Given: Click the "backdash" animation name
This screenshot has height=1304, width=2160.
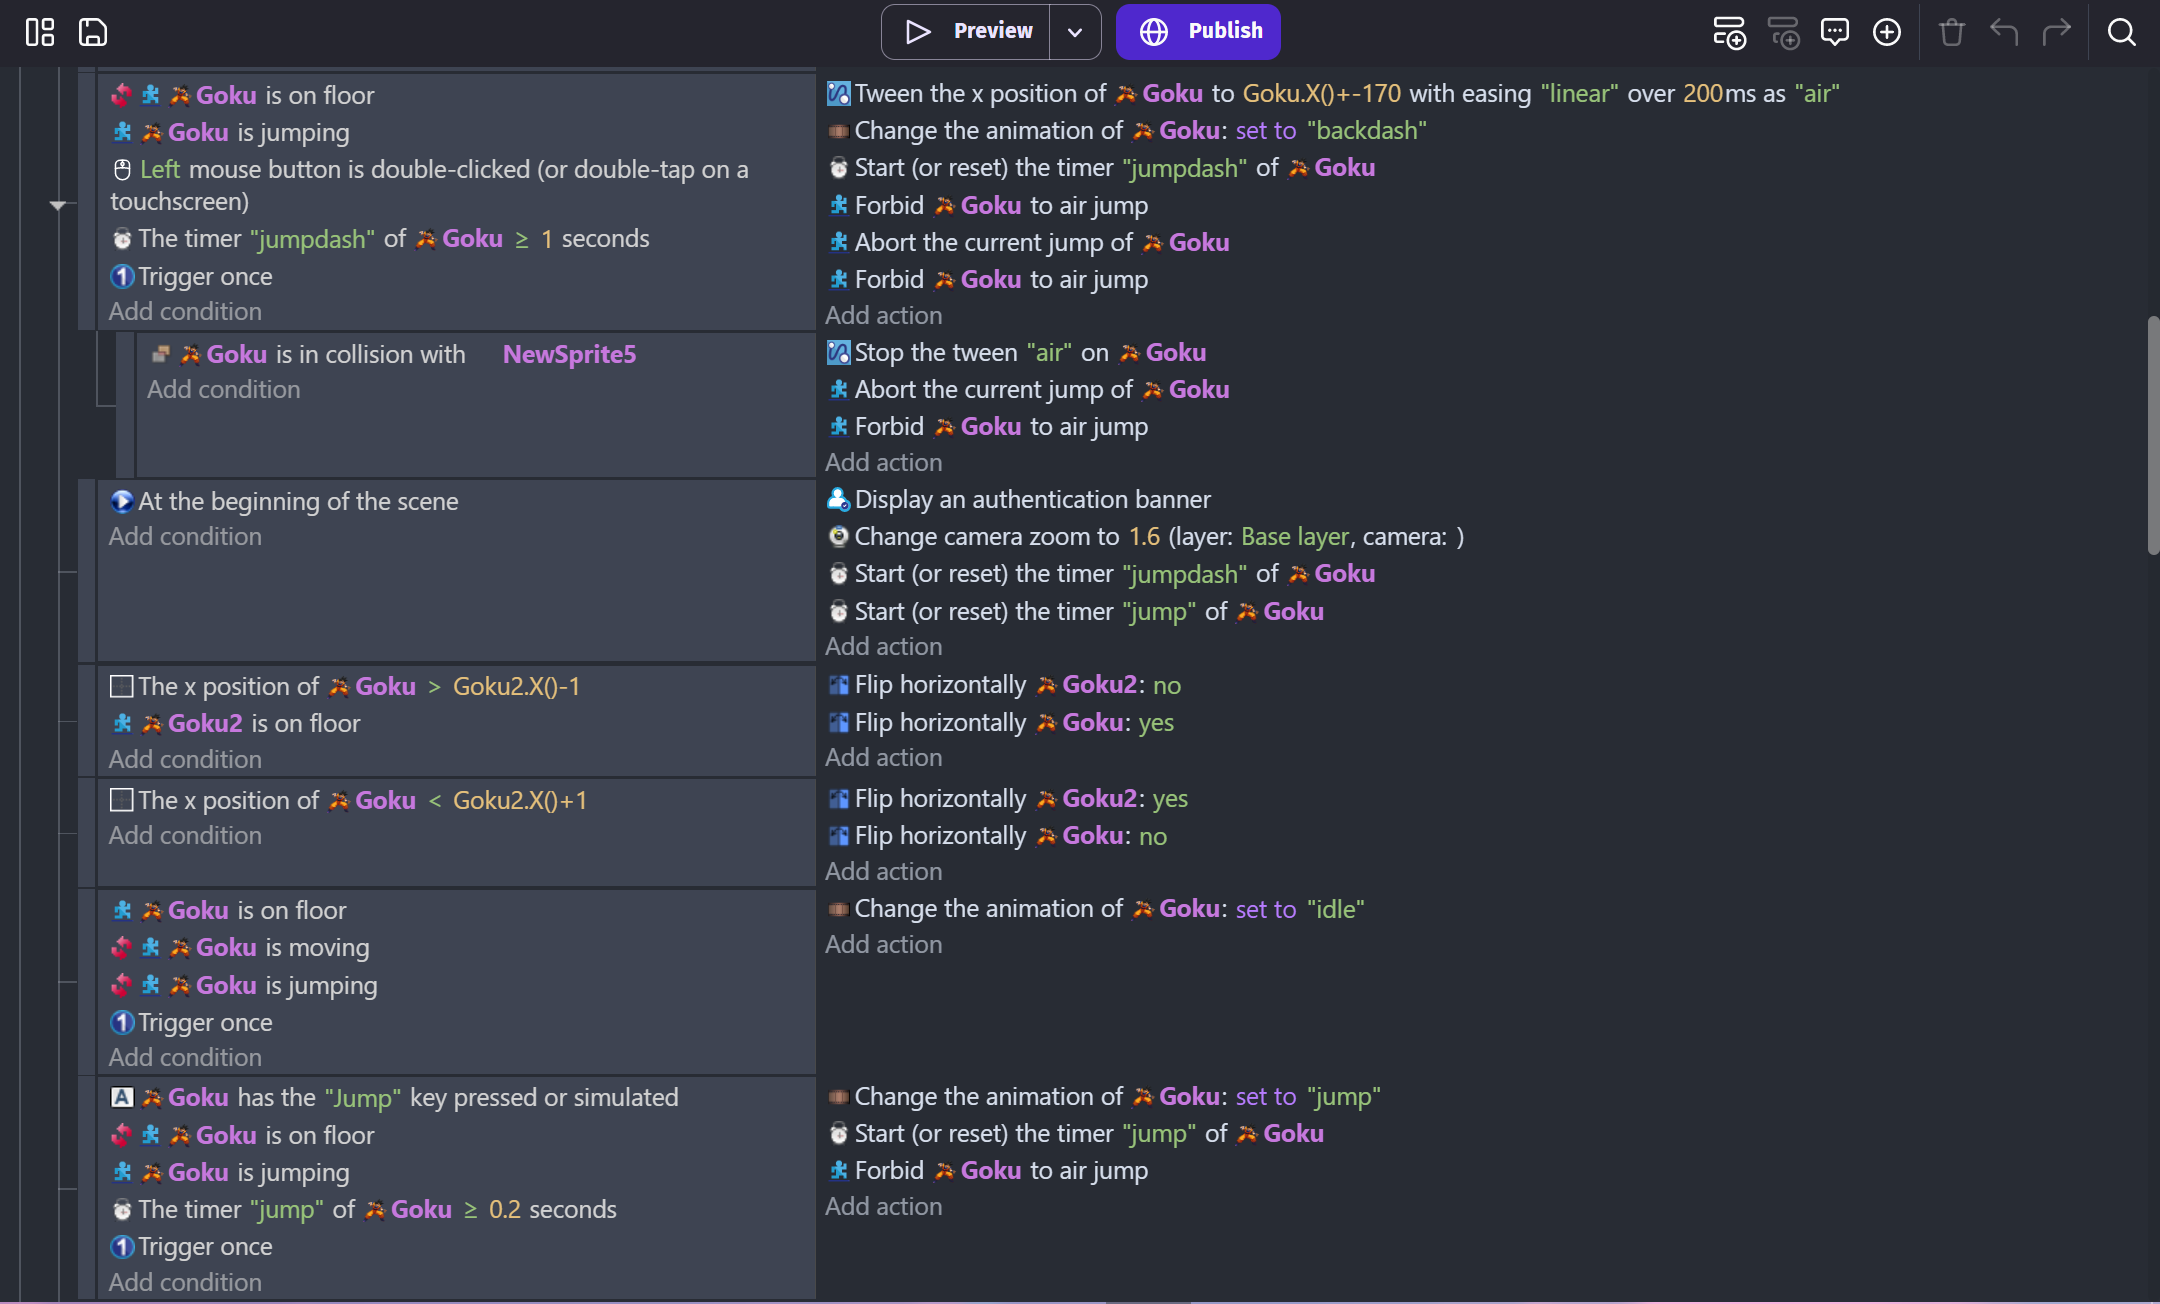Looking at the screenshot, I should click(1367, 130).
